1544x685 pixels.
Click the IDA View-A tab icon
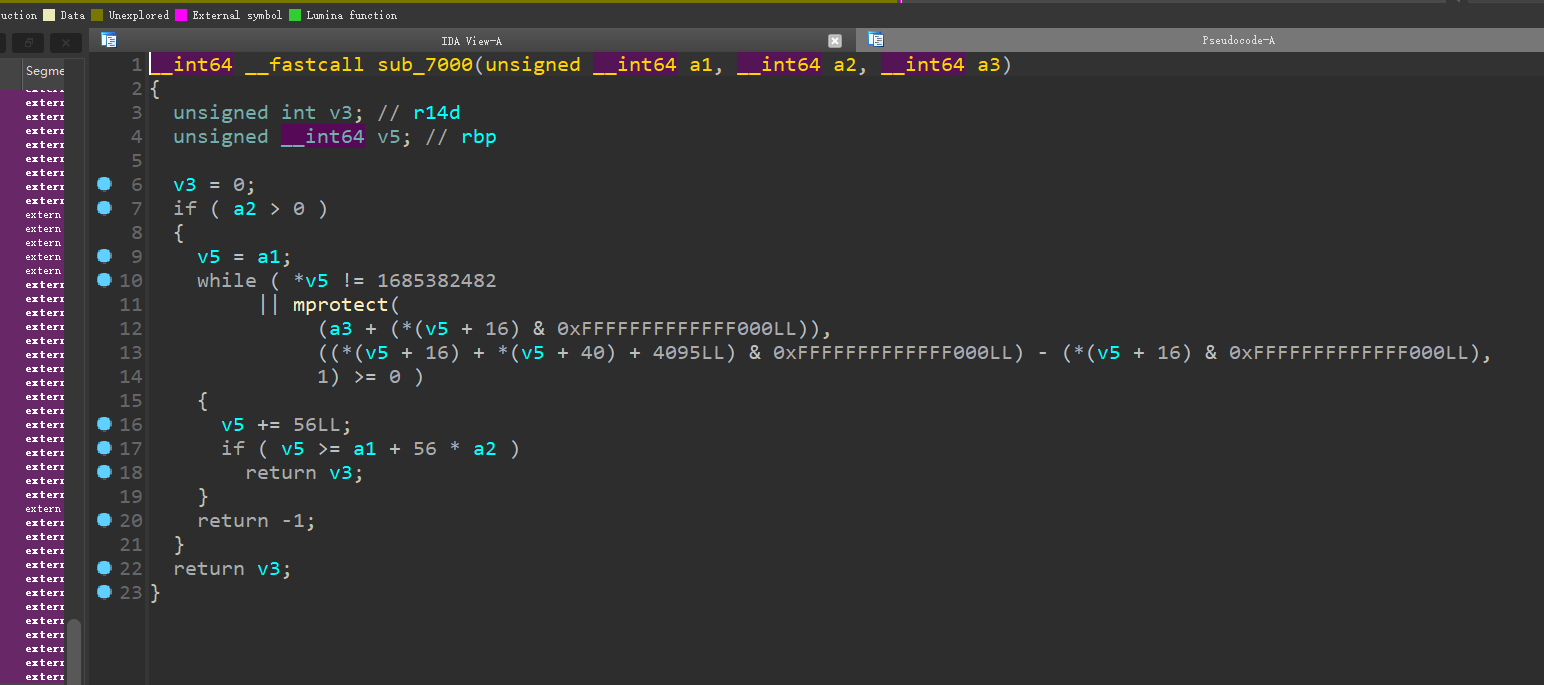pos(110,40)
